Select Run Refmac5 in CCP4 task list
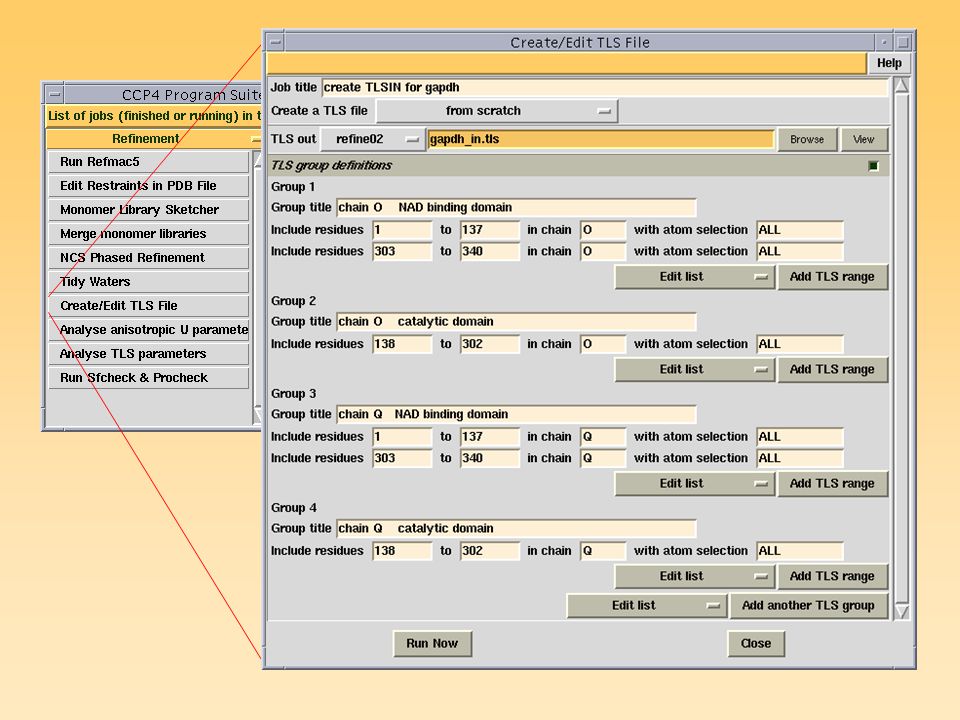This screenshot has height=720, width=960. click(x=149, y=162)
